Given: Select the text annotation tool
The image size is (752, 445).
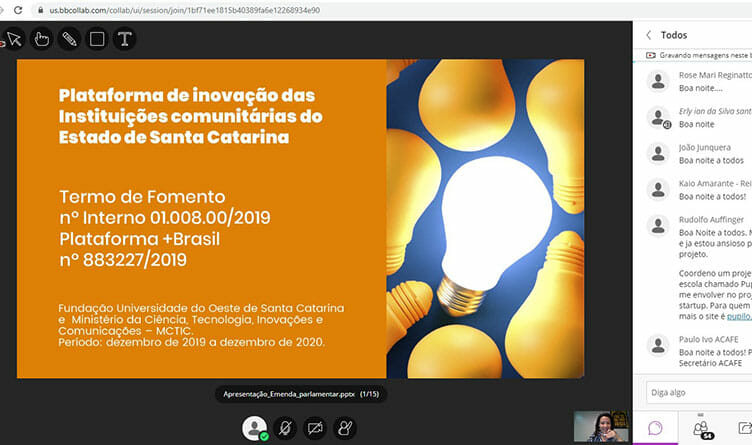Looking at the screenshot, I should 124,40.
